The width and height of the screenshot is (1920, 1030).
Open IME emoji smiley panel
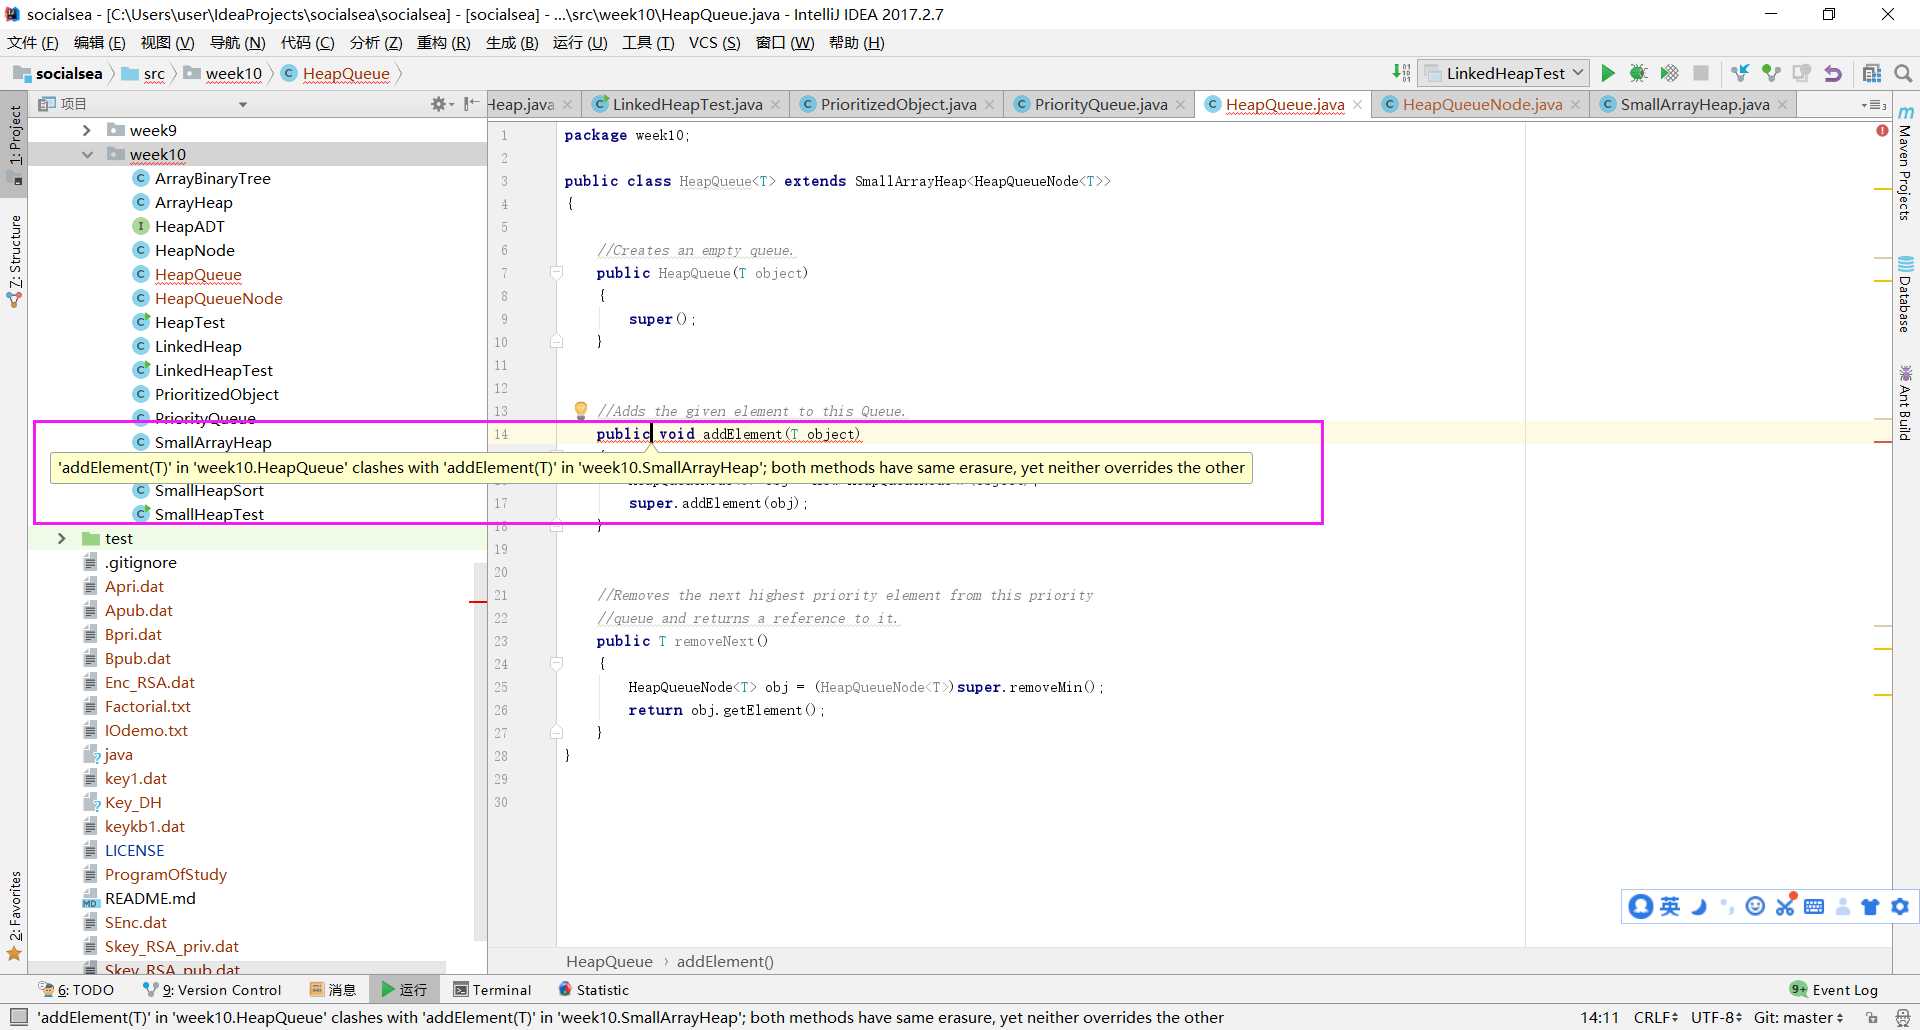(1755, 906)
